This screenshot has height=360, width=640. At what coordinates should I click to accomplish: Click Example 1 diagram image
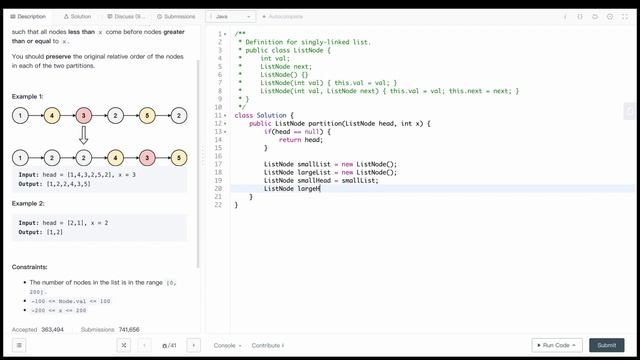100,137
